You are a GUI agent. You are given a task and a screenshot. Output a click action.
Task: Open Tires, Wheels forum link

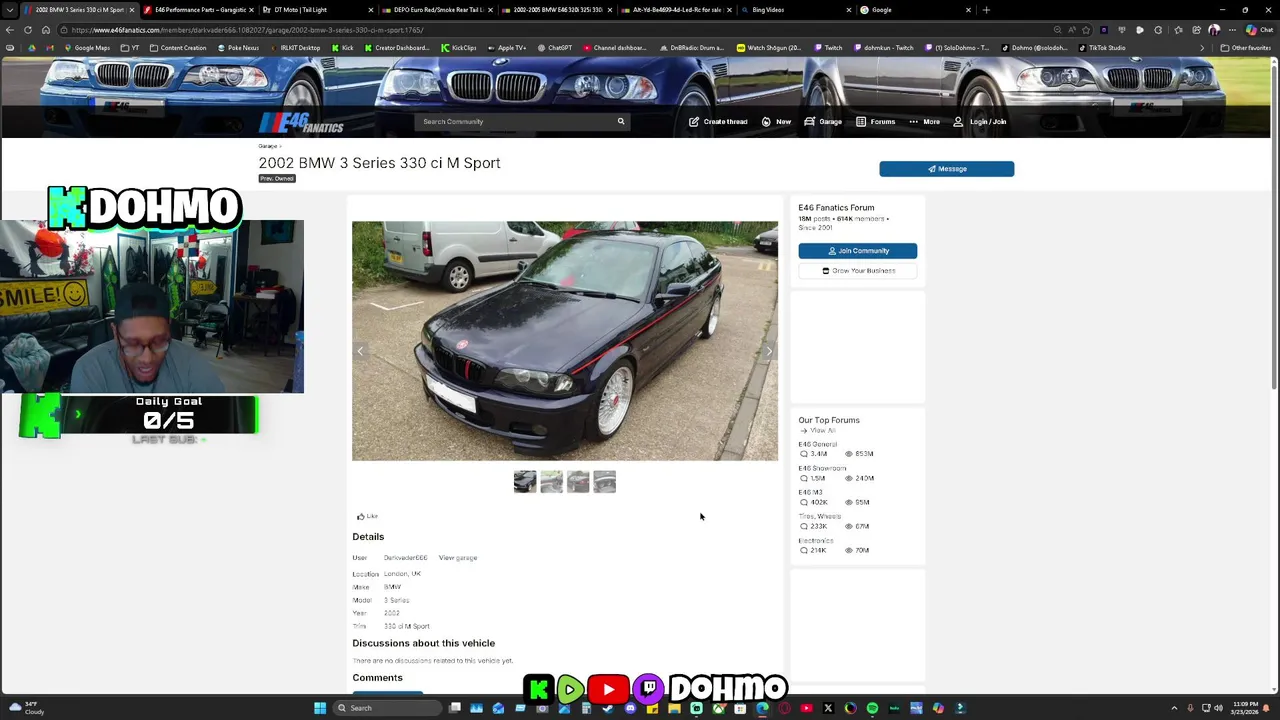(820, 516)
